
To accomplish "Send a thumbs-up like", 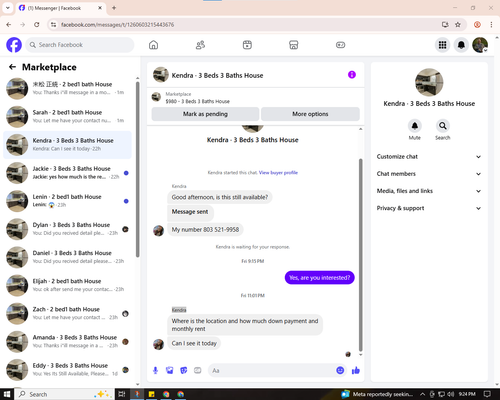I will coord(356,370).
